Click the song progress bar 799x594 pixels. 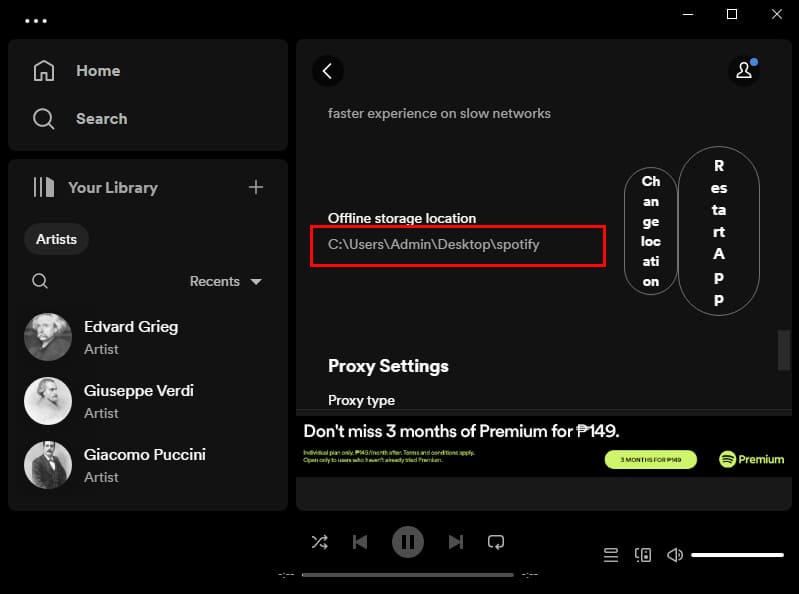[408, 575]
